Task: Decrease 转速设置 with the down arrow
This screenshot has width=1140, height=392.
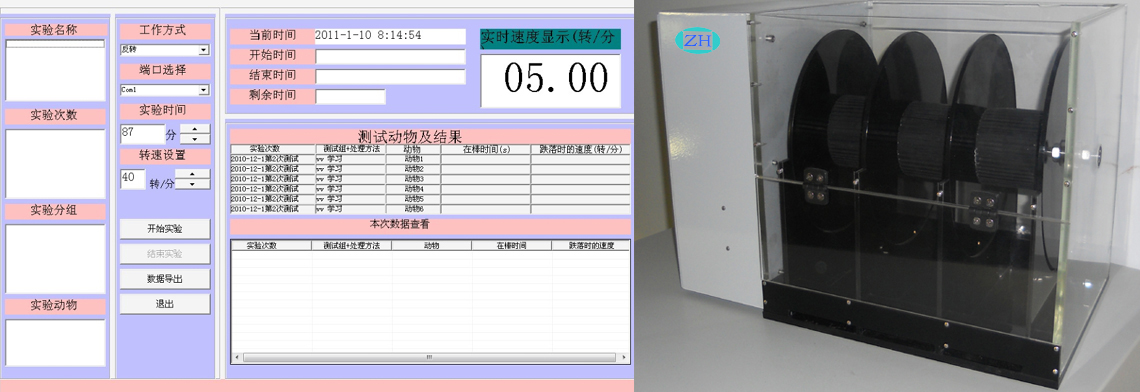Action: coord(193,184)
